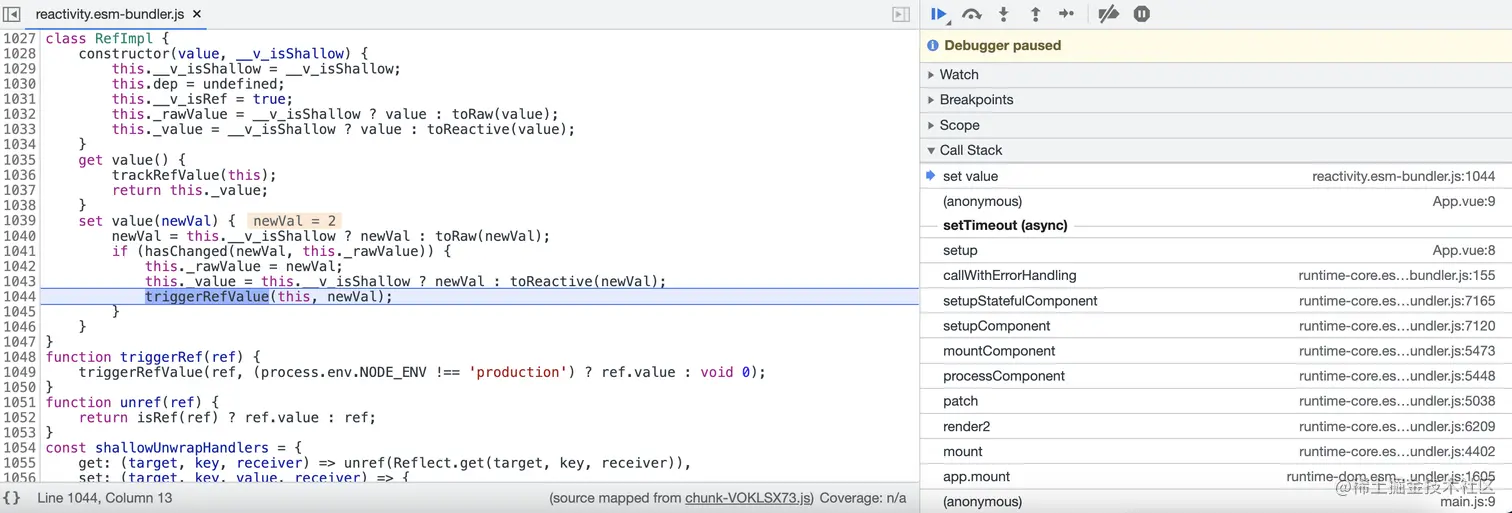Click the highlighted triggerRefValue call
The image size is (1512, 513).
[207, 296]
